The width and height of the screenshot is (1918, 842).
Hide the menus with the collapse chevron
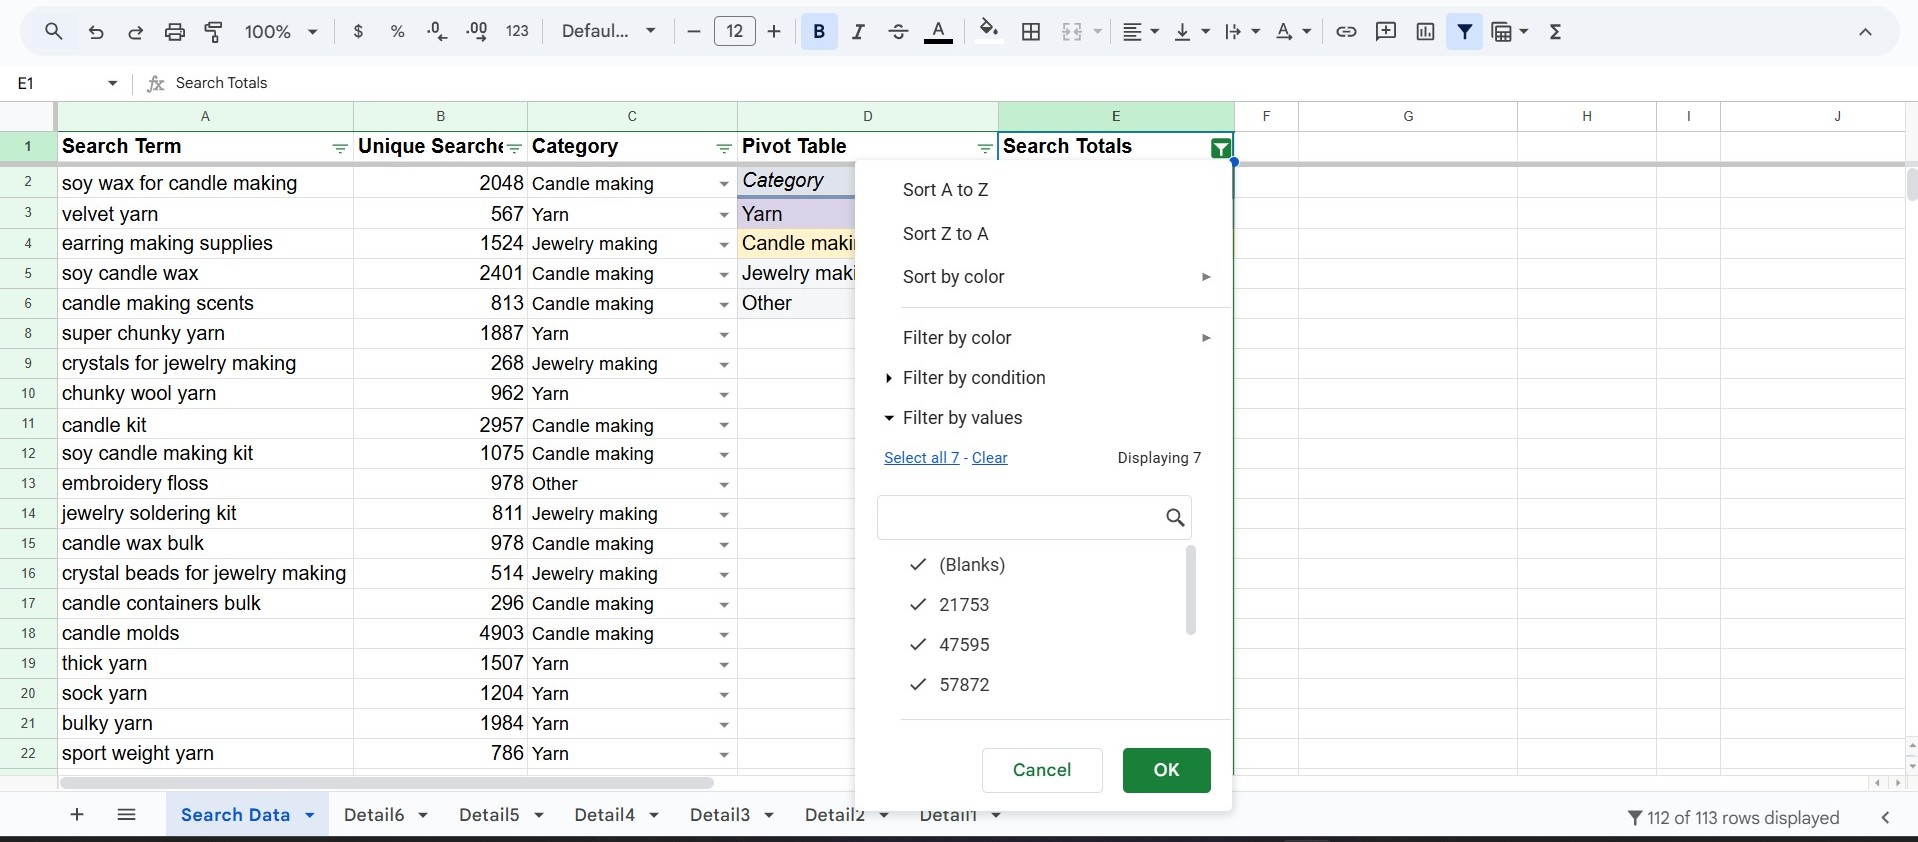point(1865,32)
